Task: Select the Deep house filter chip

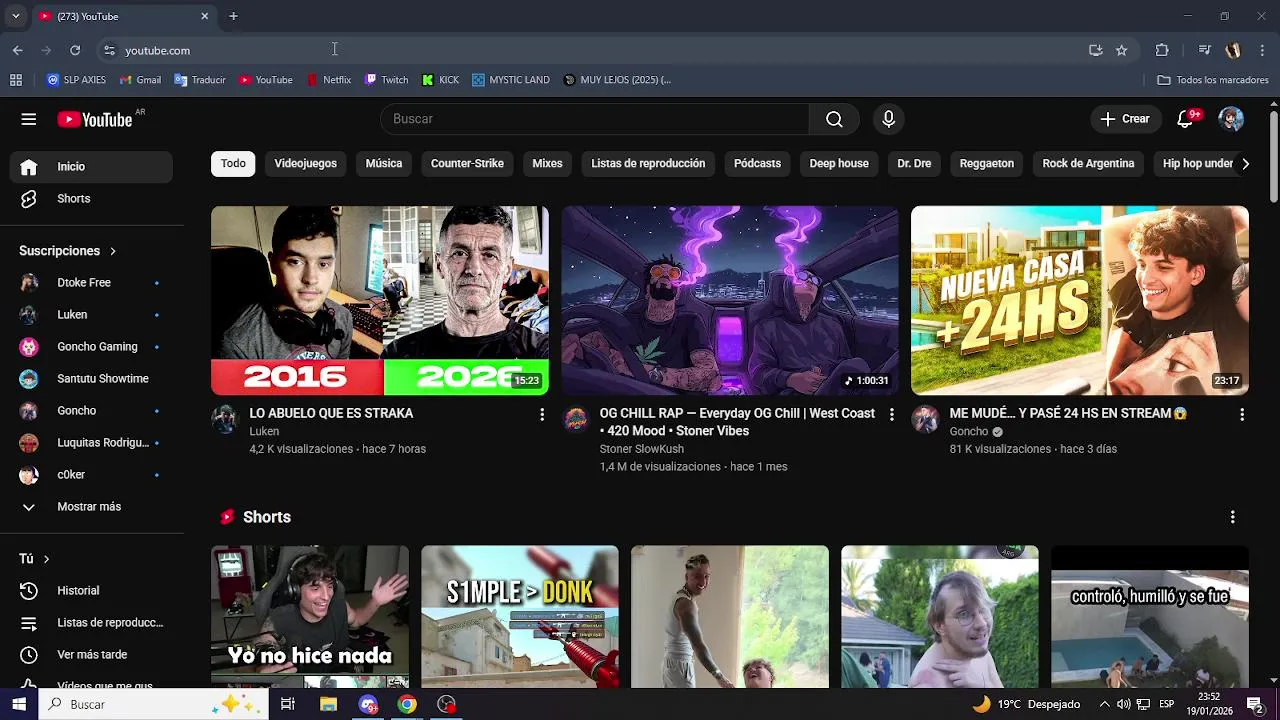Action: pos(839,164)
